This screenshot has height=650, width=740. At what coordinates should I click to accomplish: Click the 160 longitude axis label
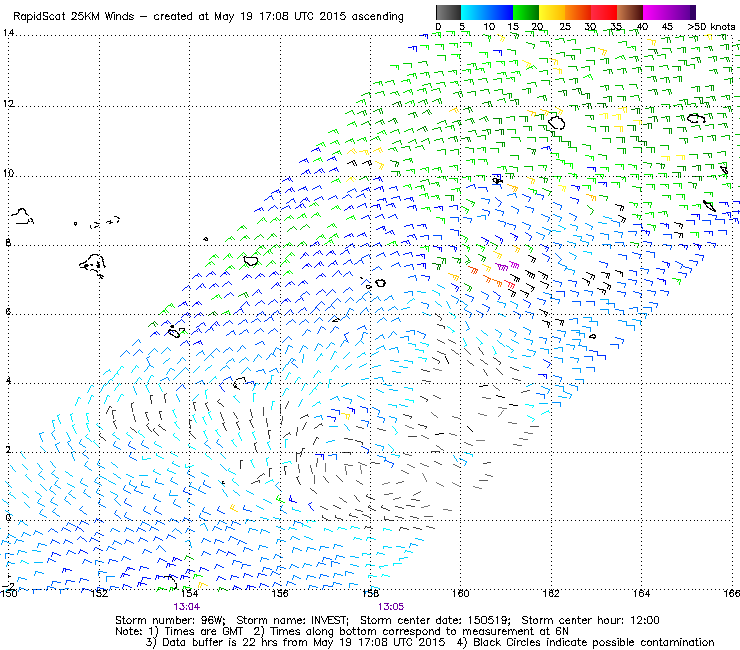tap(460, 593)
